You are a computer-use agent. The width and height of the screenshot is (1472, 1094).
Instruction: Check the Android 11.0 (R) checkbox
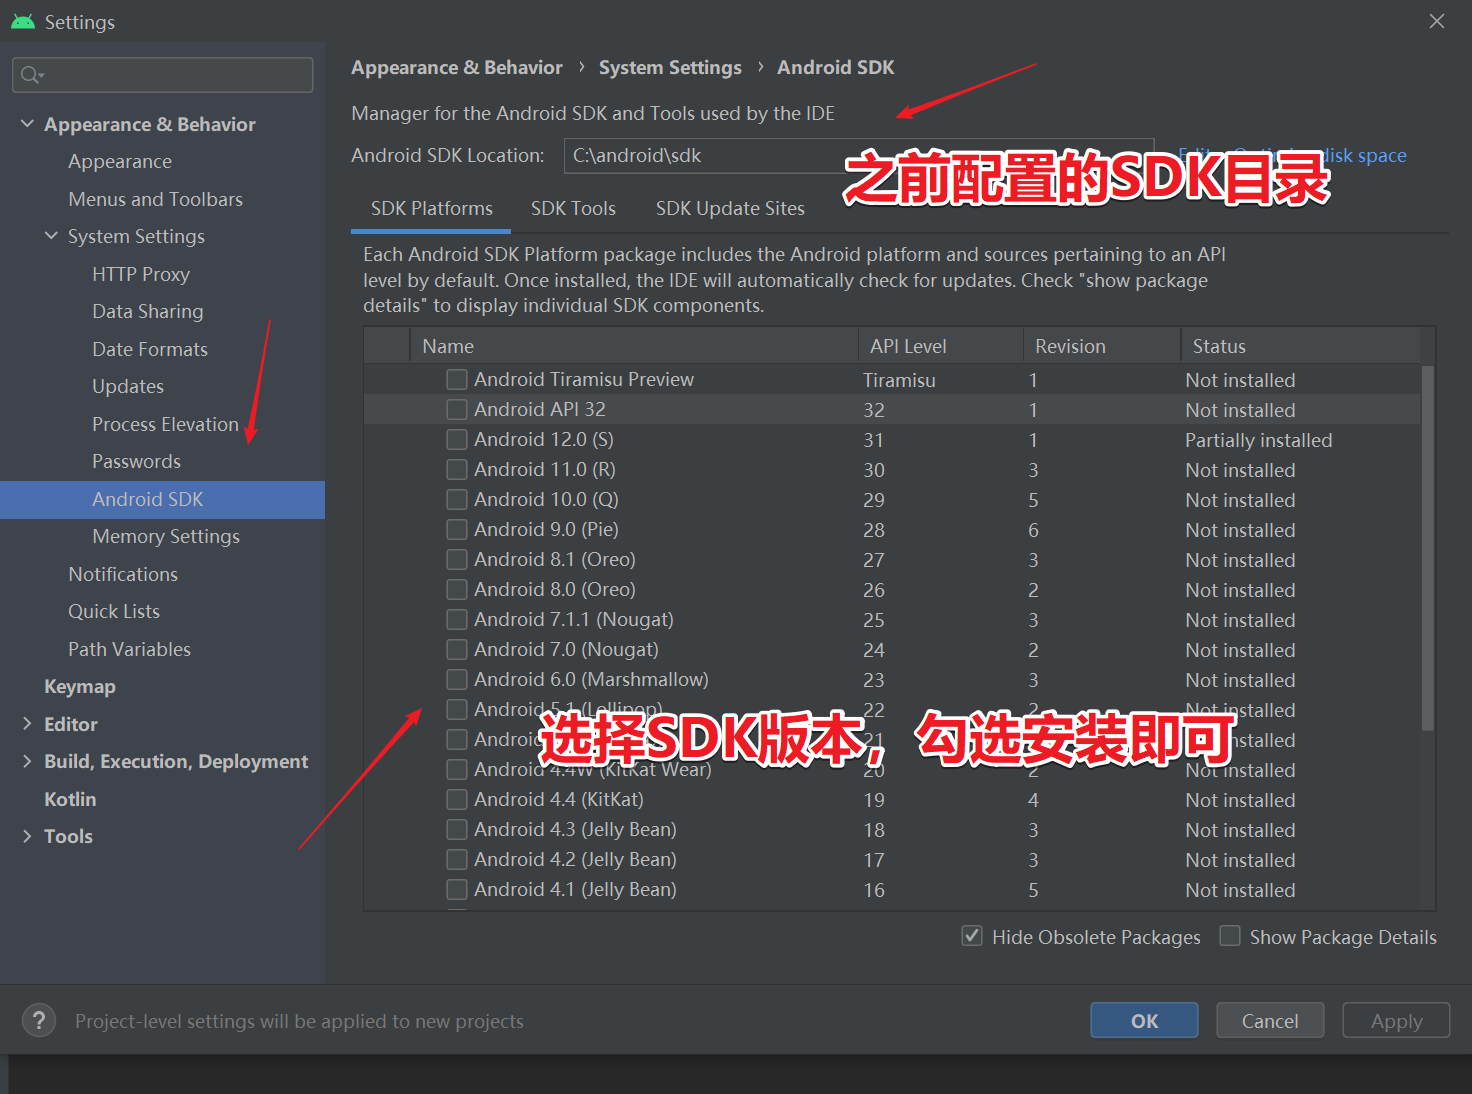click(457, 469)
